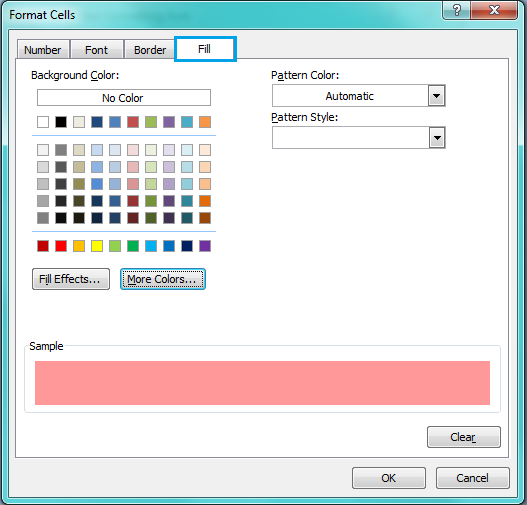Viewport: 527px width, 505px height.
Task: Choose the orange theme color swatch
Action: [x=205, y=122]
